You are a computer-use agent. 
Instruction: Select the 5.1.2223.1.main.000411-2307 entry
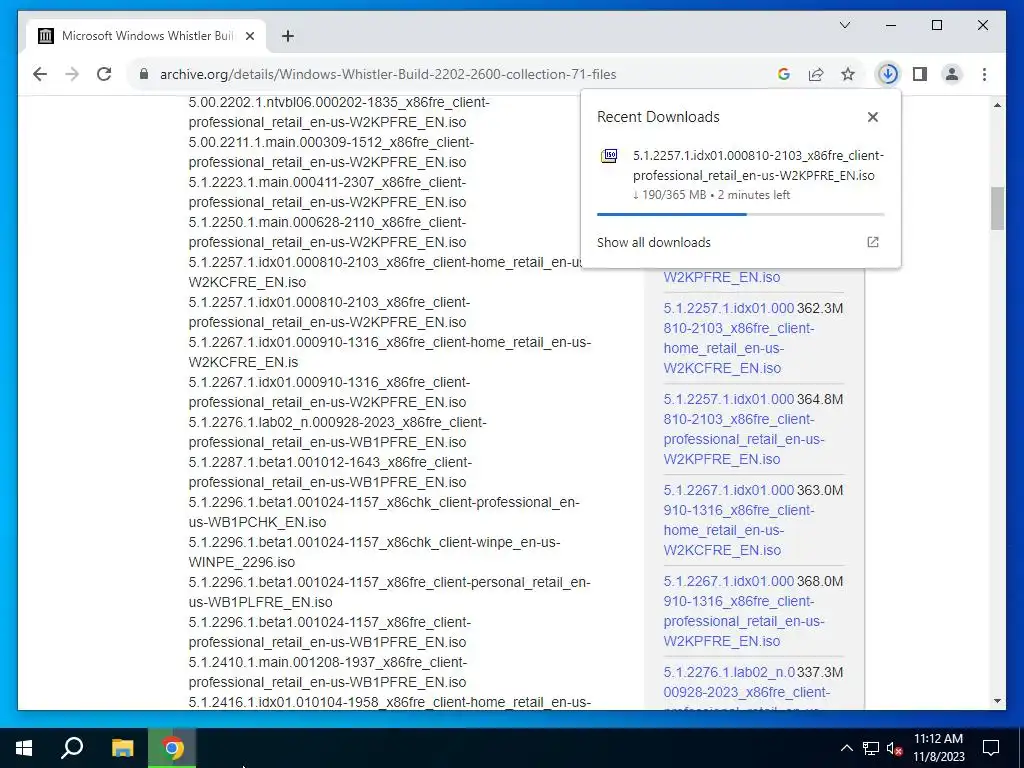328,192
